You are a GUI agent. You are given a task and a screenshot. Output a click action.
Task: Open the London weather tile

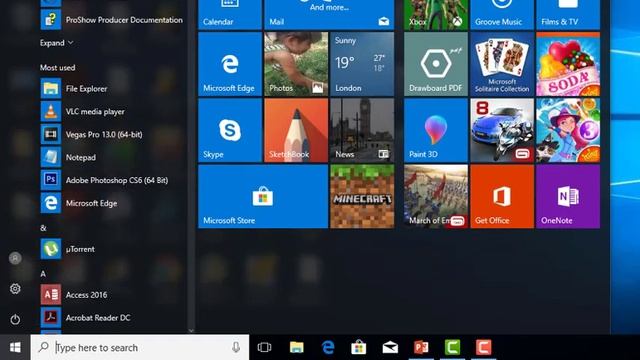[362, 64]
